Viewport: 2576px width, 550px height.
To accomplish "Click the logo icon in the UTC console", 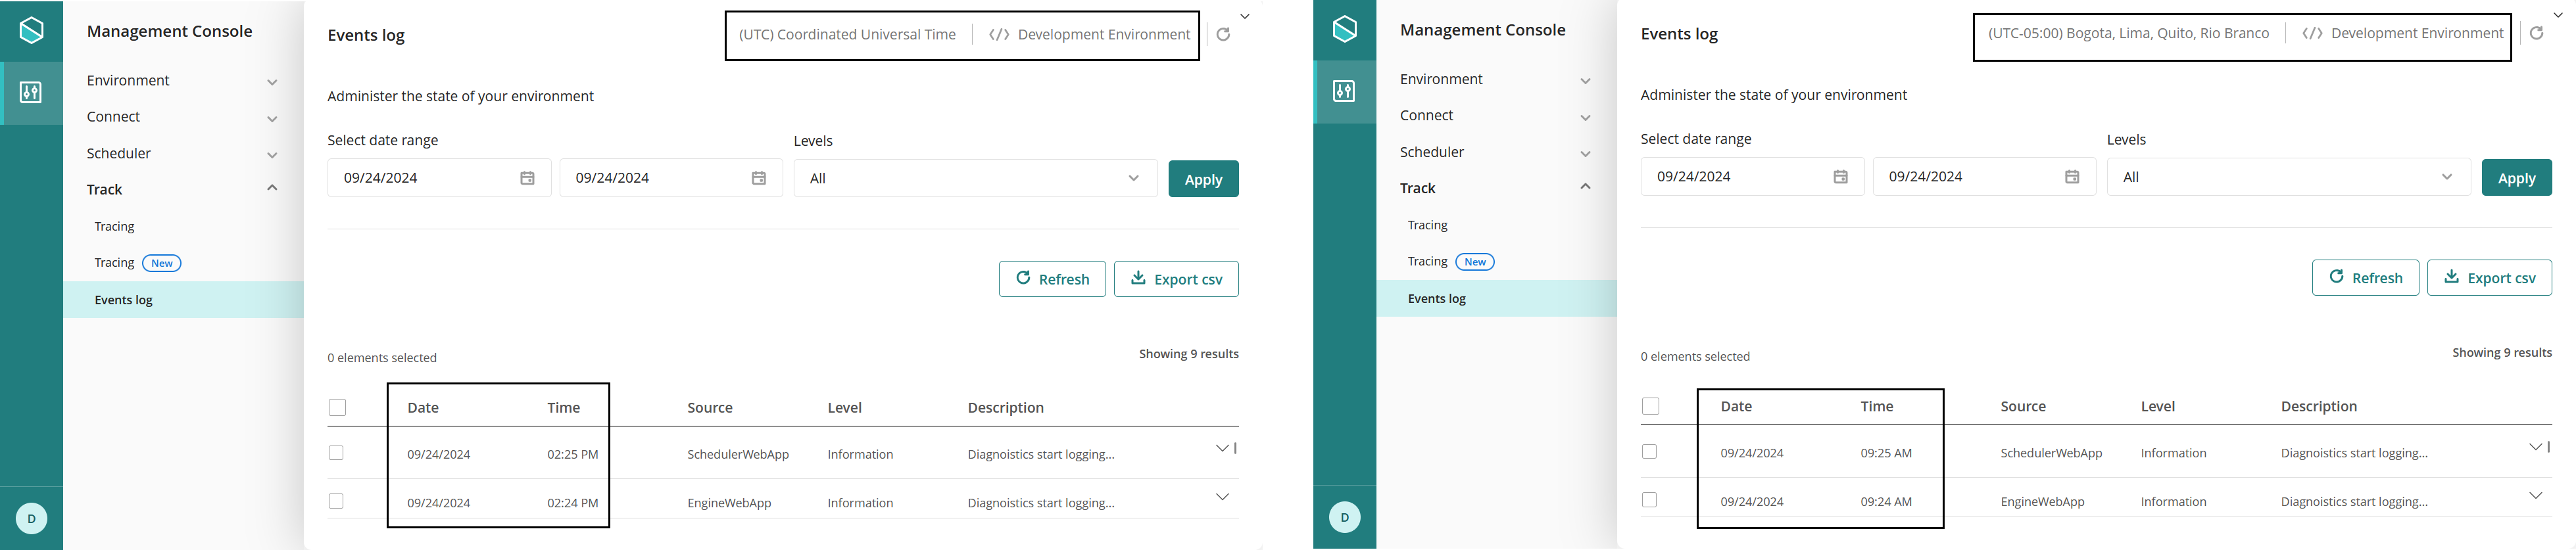I will (x=32, y=30).
